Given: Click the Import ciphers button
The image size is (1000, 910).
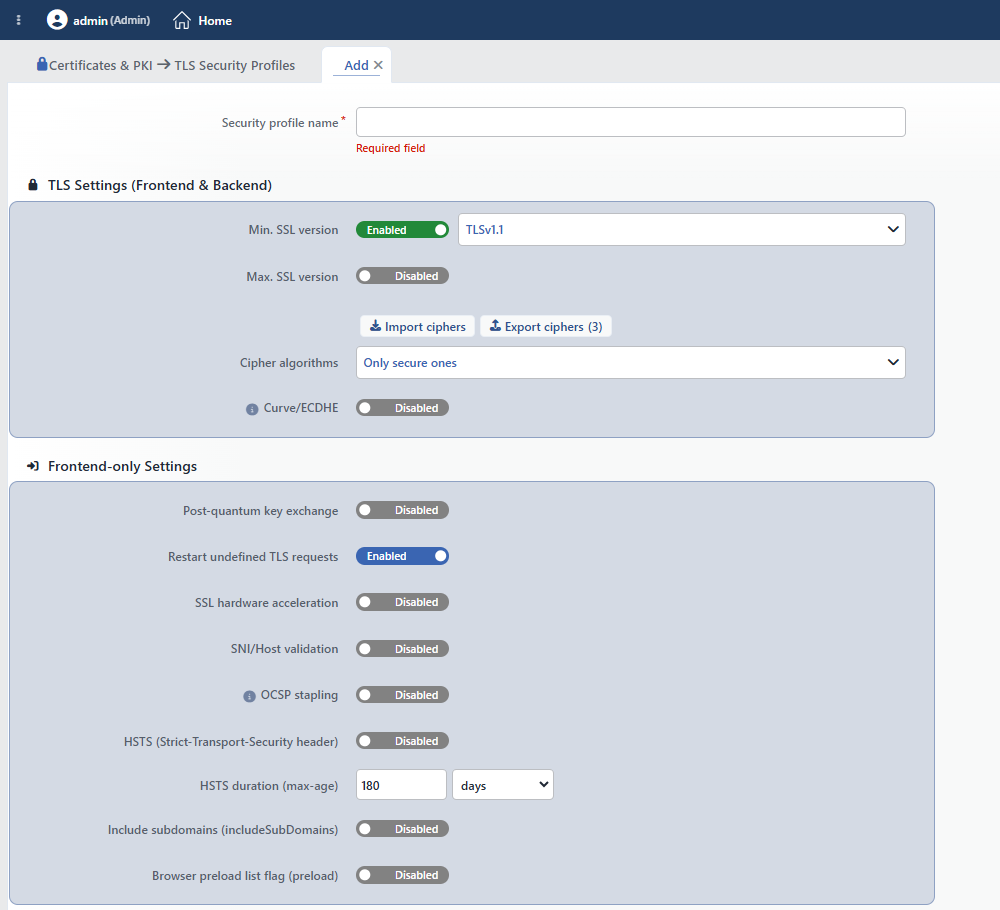Looking at the screenshot, I should click(x=418, y=327).
